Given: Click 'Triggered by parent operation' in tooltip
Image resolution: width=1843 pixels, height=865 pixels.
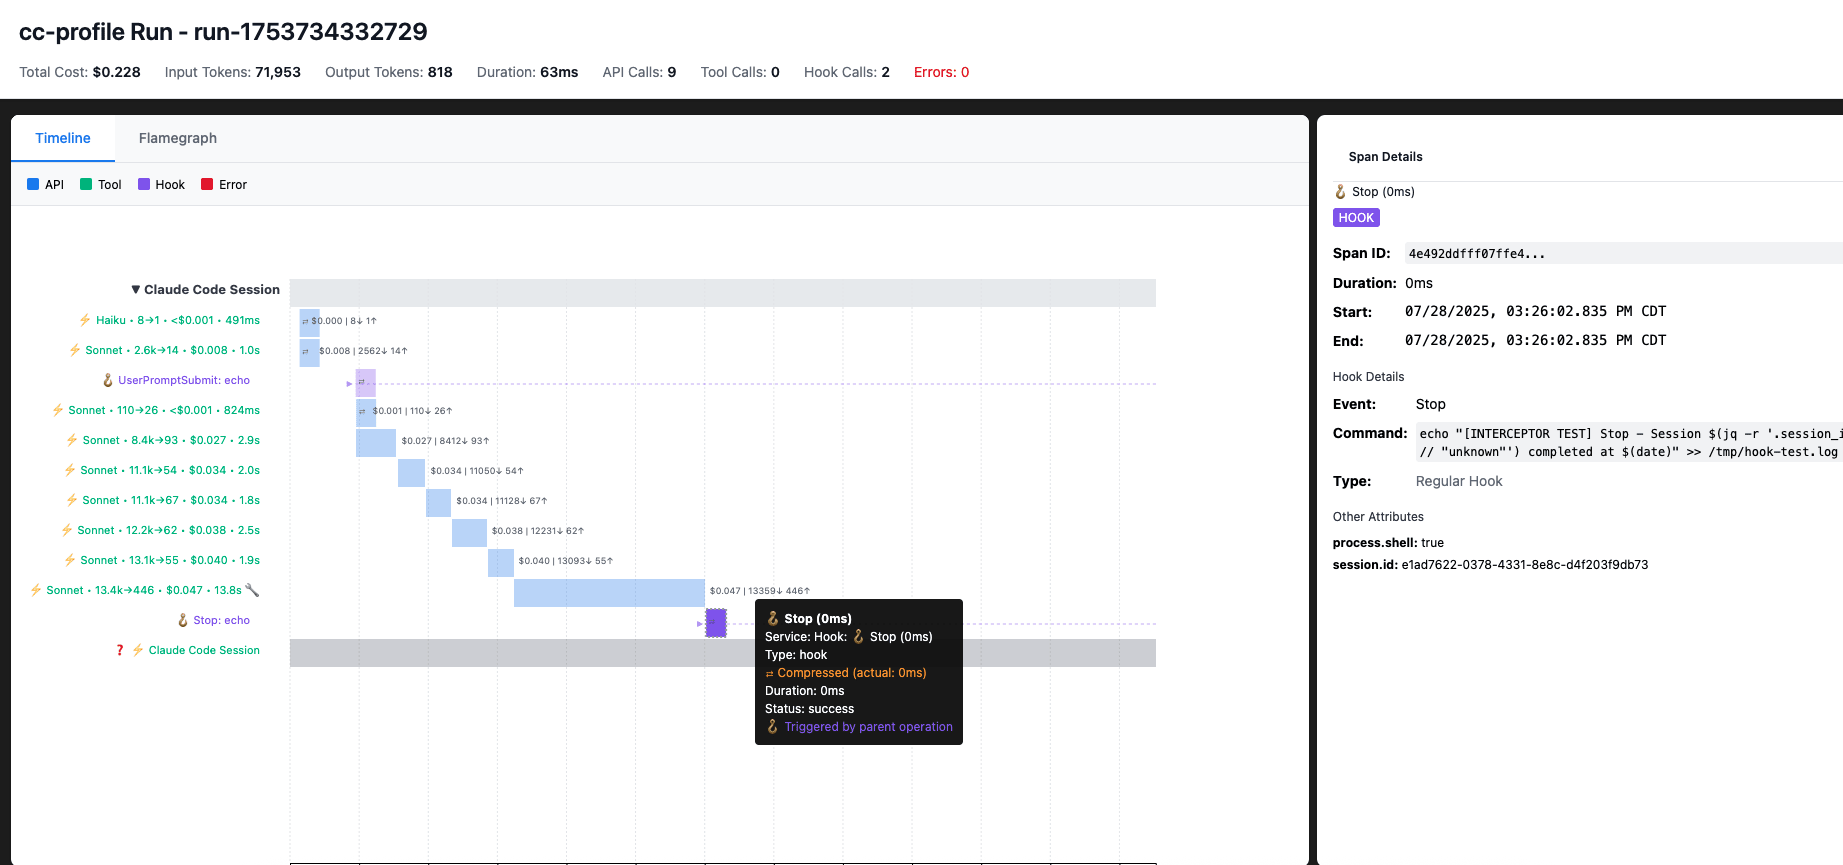Looking at the screenshot, I should coord(868,727).
